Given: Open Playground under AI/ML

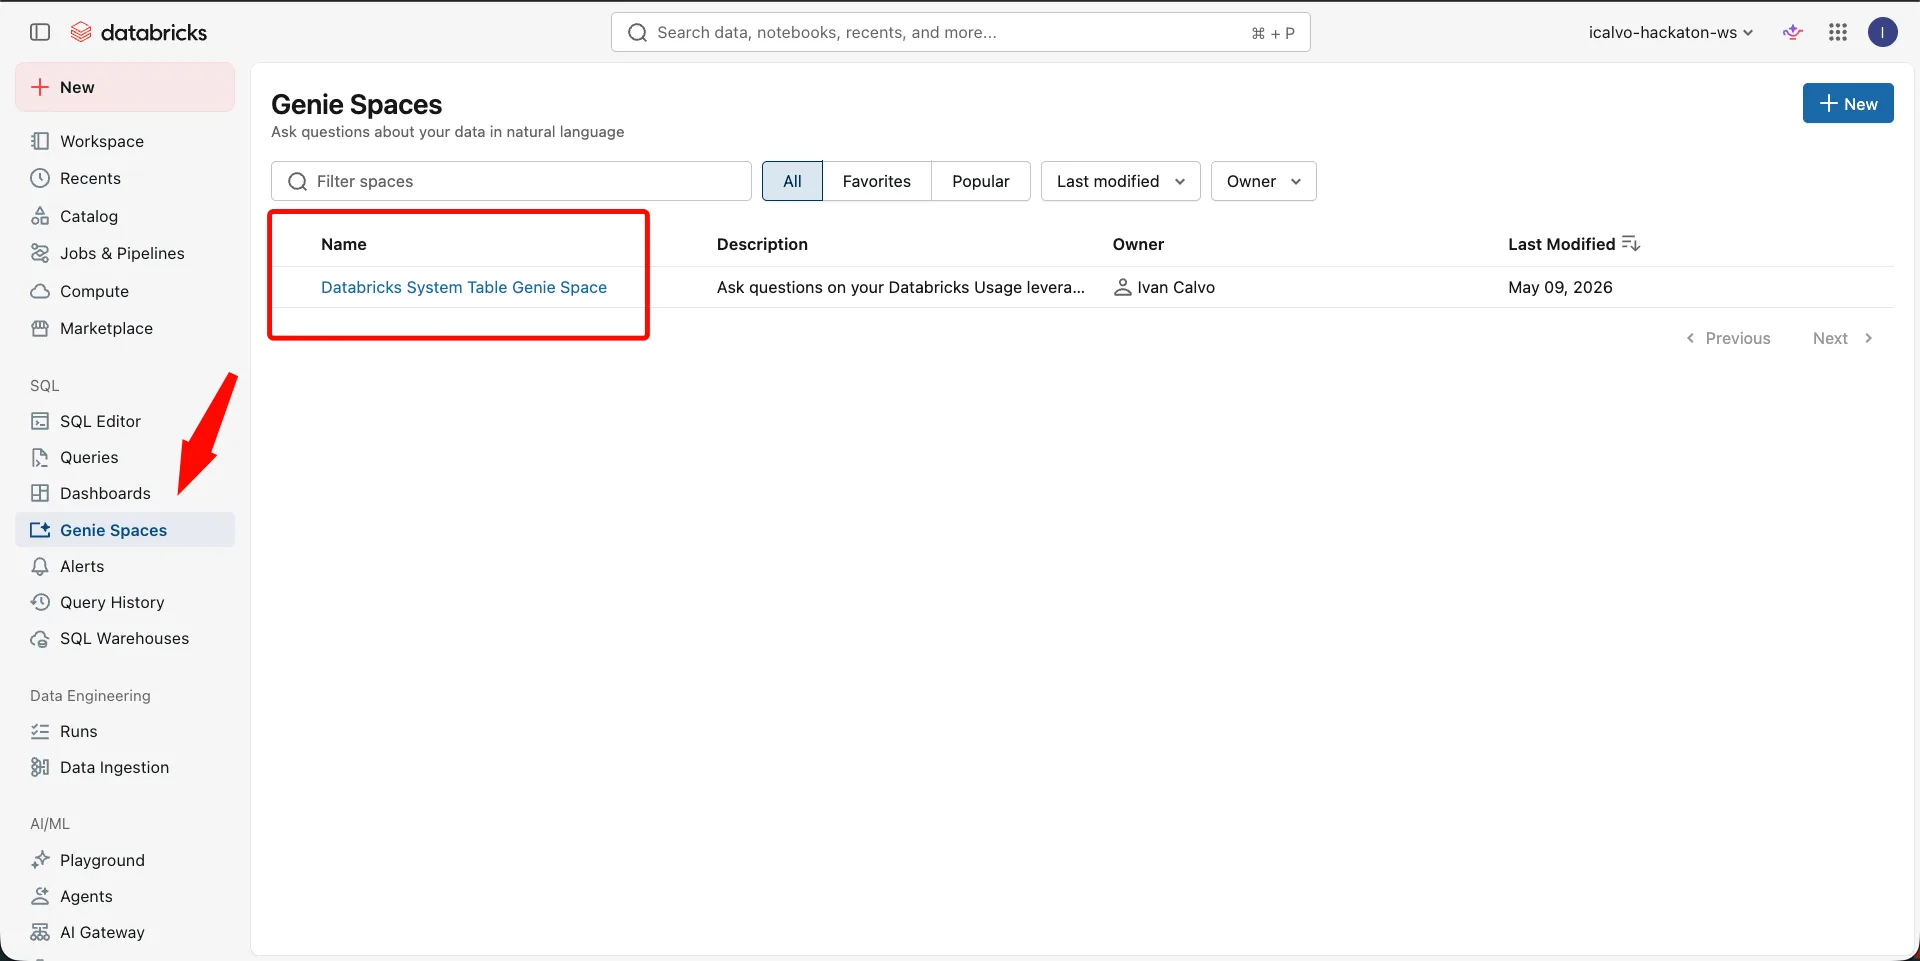Looking at the screenshot, I should pyautogui.click(x=125, y=860).
